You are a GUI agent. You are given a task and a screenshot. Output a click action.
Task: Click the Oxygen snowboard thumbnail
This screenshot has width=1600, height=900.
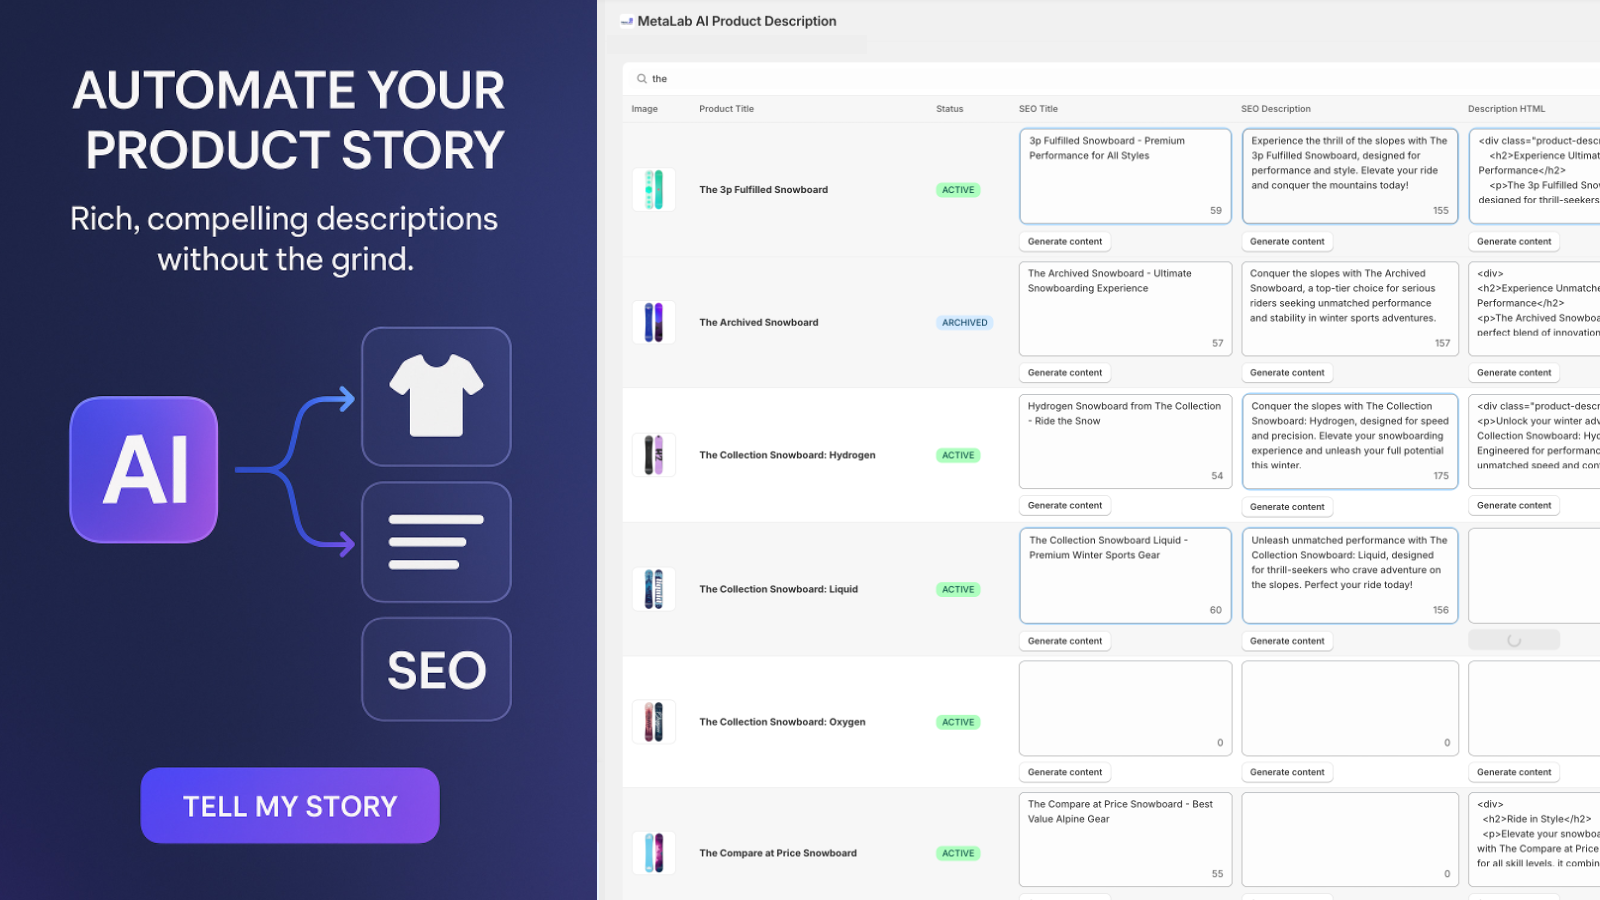tap(654, 722)
